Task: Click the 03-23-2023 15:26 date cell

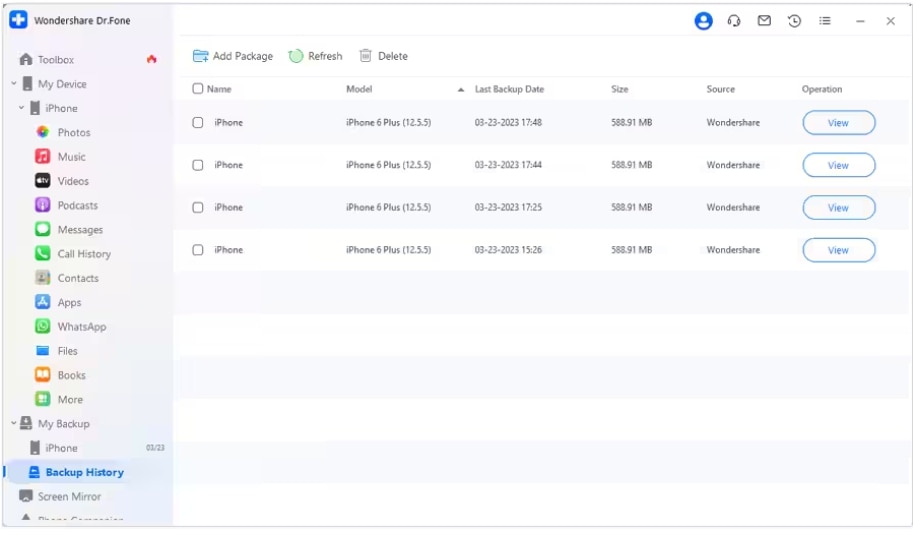Action: [x=508, y=250]
